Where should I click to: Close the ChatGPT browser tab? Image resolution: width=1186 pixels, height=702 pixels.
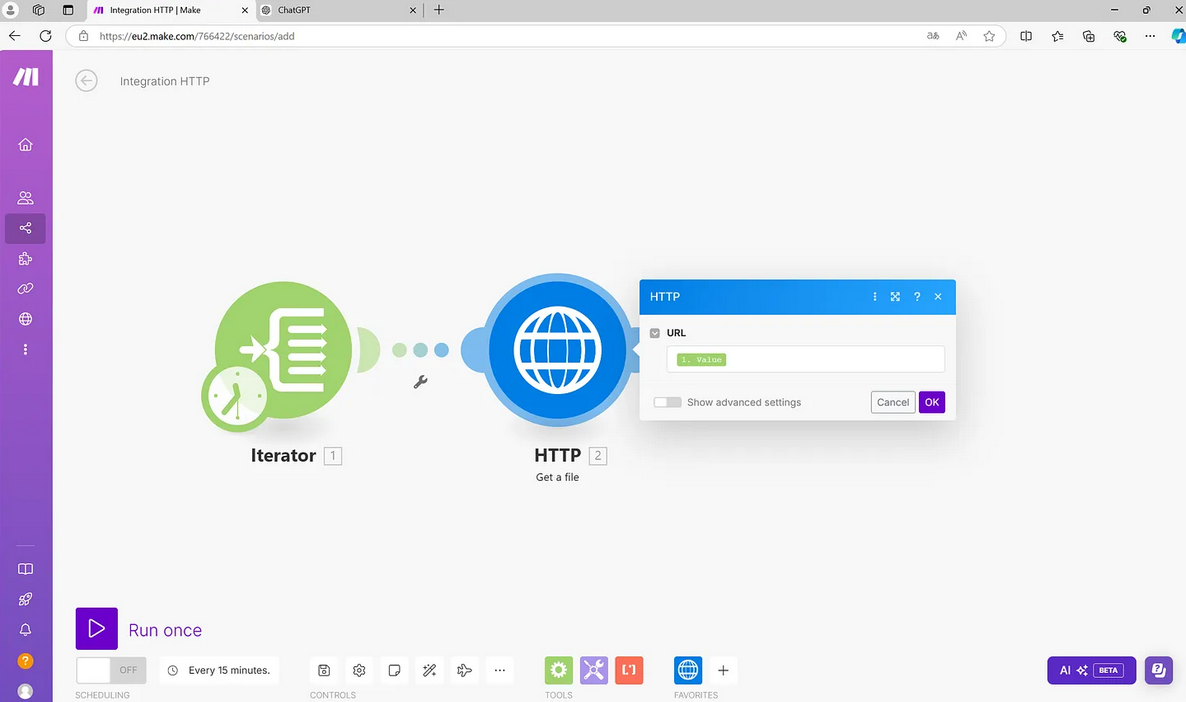pos(413,11)
